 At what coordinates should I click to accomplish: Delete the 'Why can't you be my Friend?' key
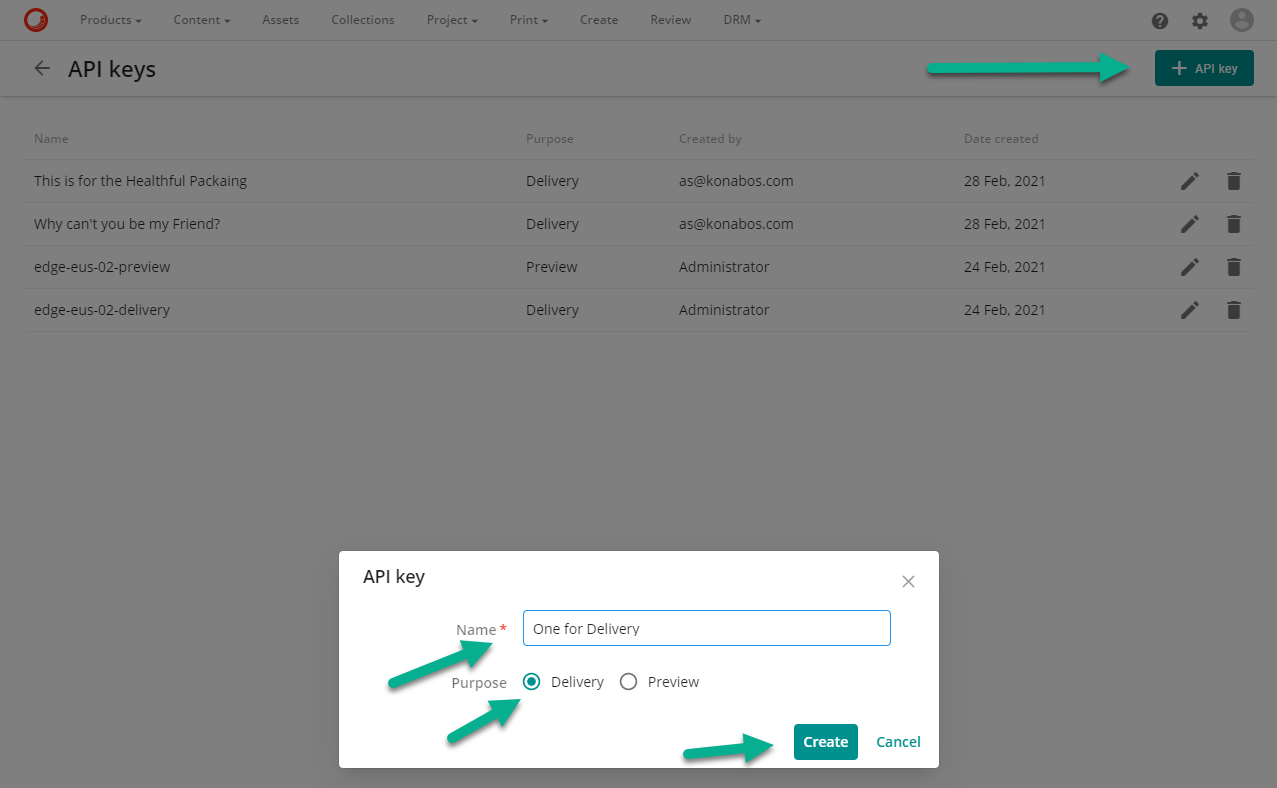coord(1234,224)
